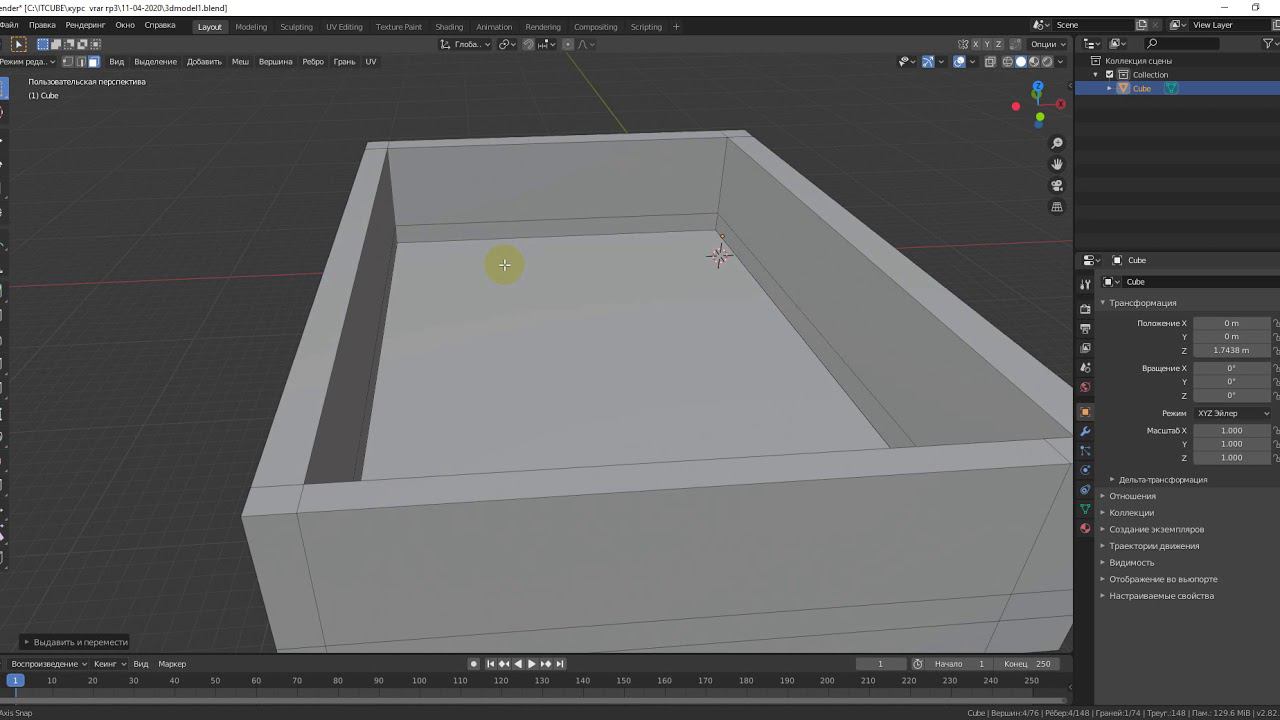Open the Material properties tab icon

point(1085,528)
